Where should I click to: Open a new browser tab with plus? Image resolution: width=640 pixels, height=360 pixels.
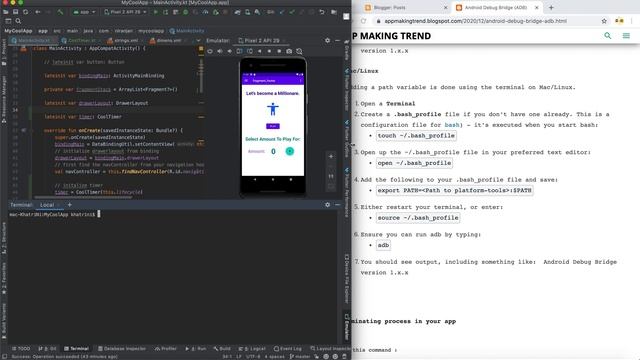click(551, 7)
